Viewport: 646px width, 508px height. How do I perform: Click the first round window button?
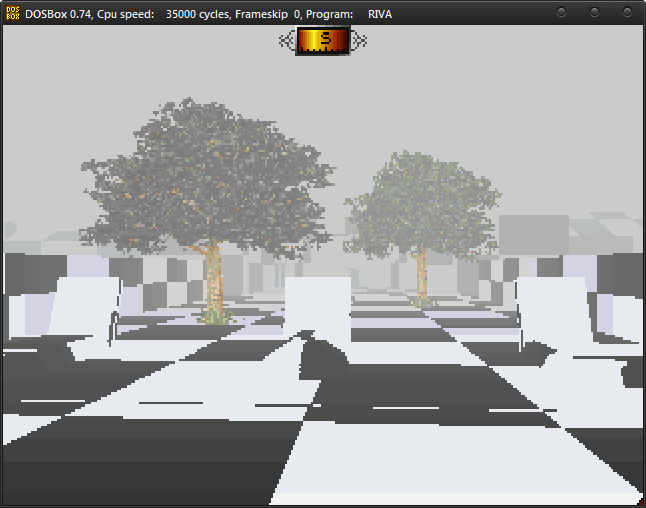(561, 12)
